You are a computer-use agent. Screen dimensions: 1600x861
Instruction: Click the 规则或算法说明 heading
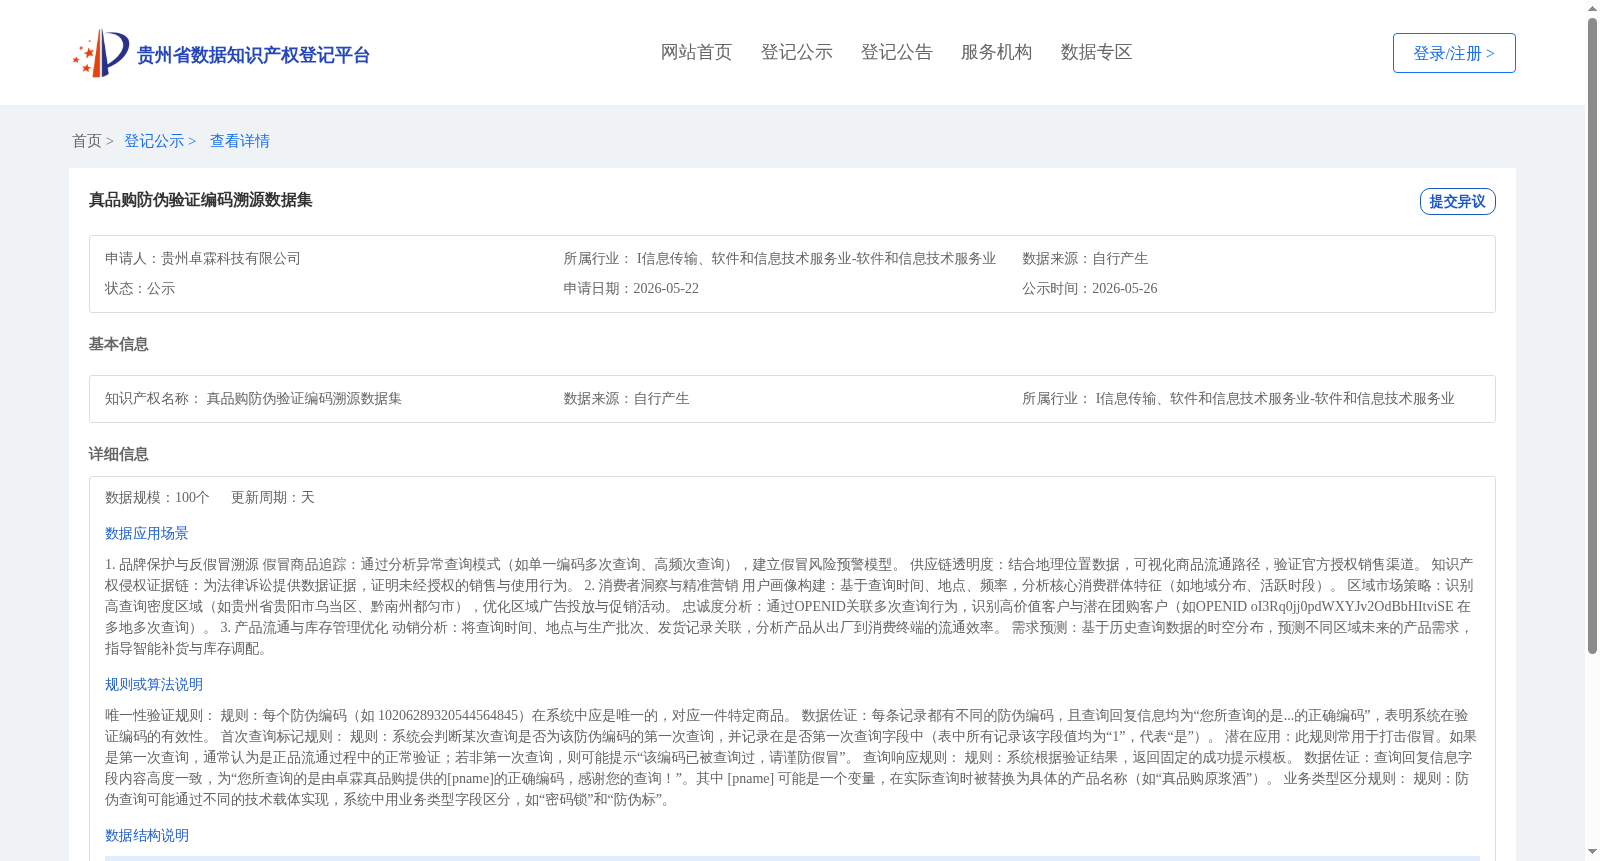coord(154,684)
